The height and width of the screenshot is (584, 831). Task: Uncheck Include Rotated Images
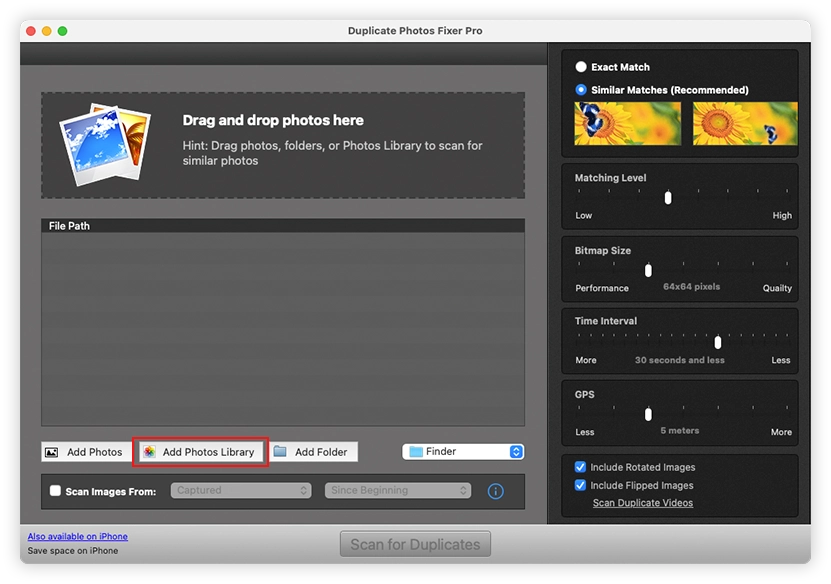[x=580, y=467]
